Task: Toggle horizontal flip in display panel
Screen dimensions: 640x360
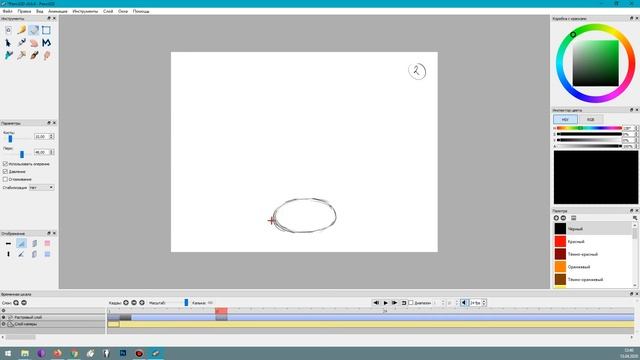Action: (x=9, y=244)
